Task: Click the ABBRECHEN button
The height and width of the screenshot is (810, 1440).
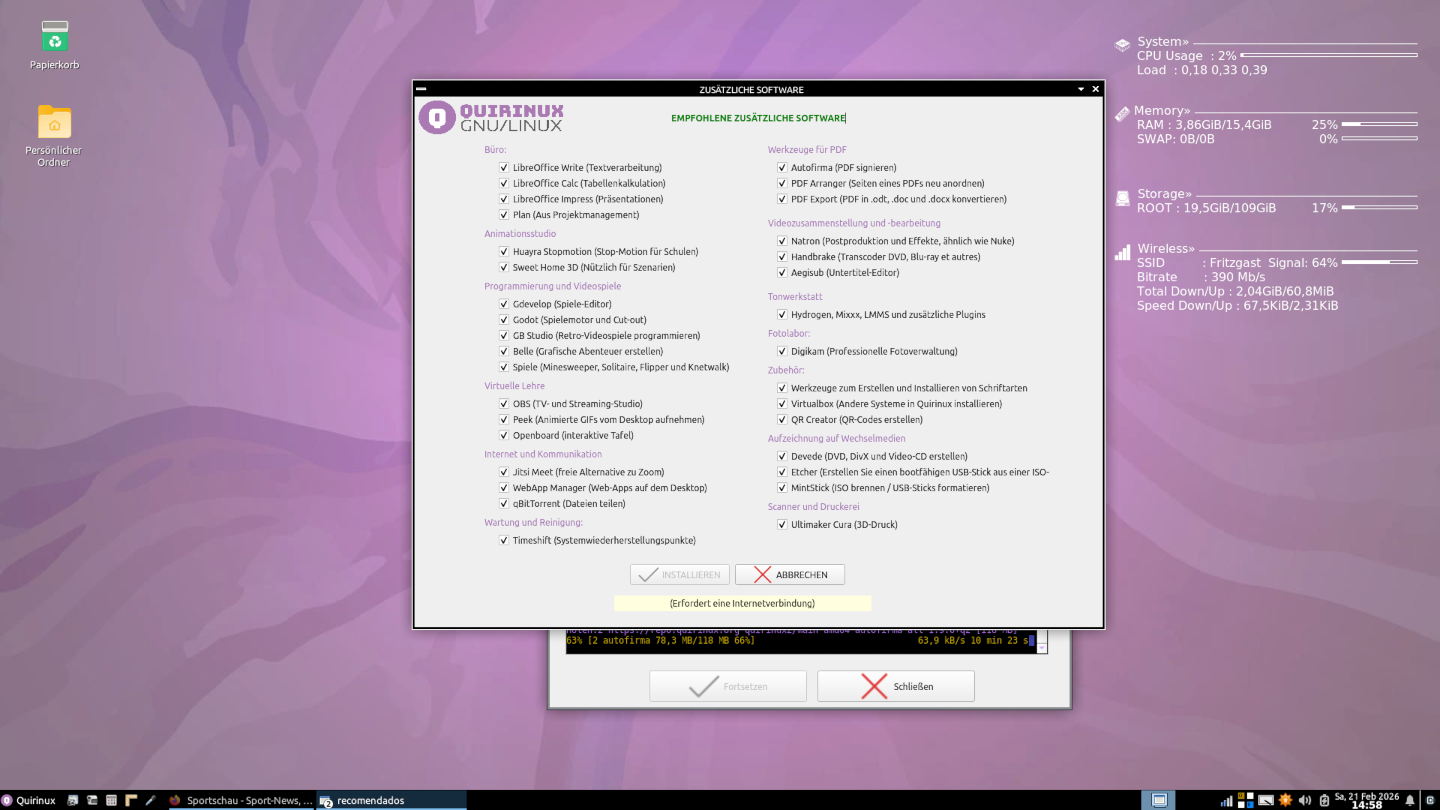Action: pos(790,575)
